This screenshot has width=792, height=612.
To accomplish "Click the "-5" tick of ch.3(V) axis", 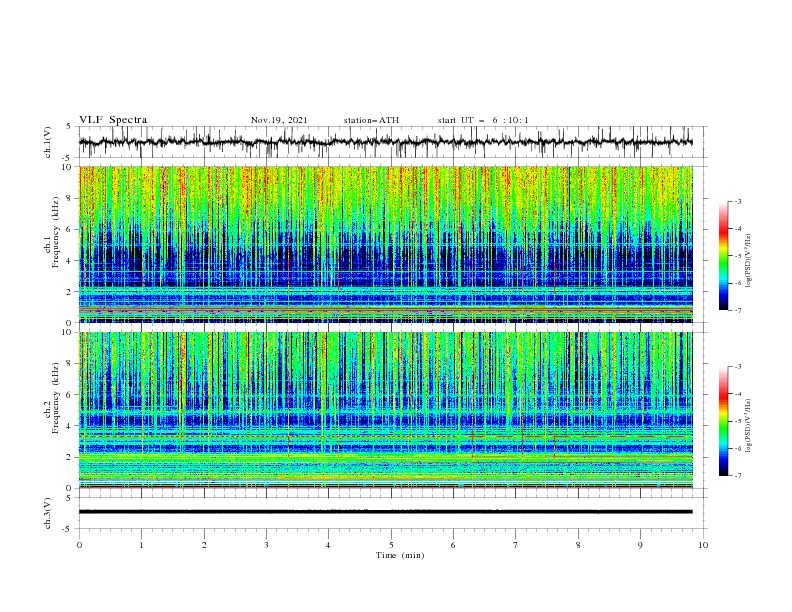I will pos(68,529).
